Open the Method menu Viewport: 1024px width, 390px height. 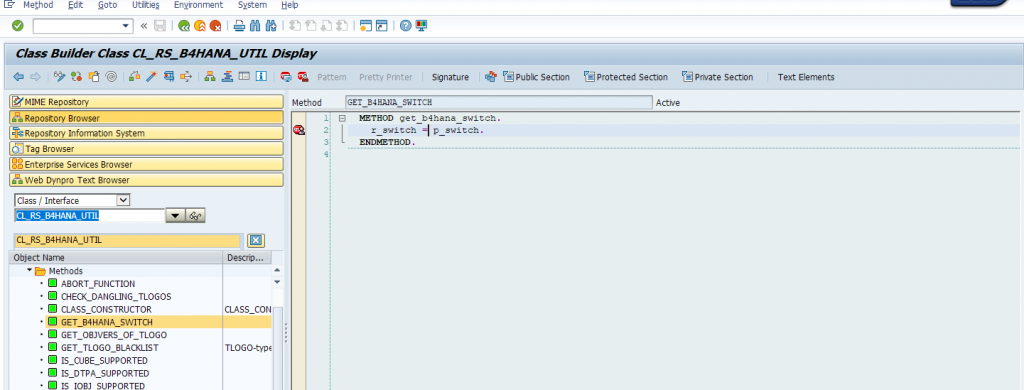(x=38, y=5)
